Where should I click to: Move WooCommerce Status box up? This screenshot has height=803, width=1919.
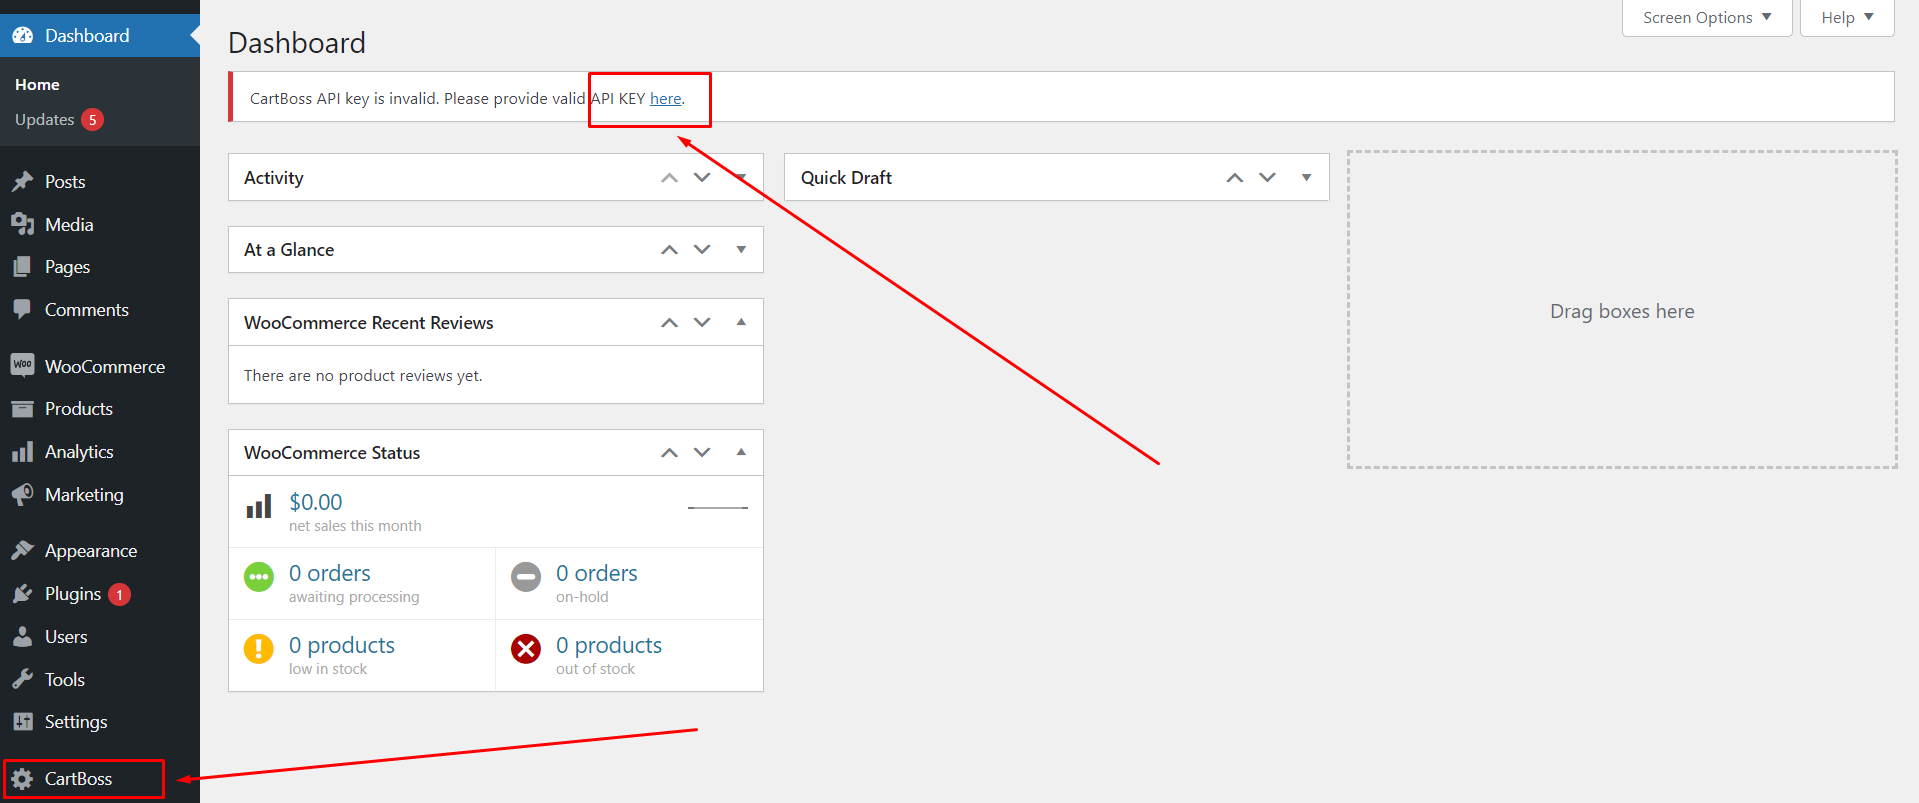pyautogui.click(x=670, y=453)
